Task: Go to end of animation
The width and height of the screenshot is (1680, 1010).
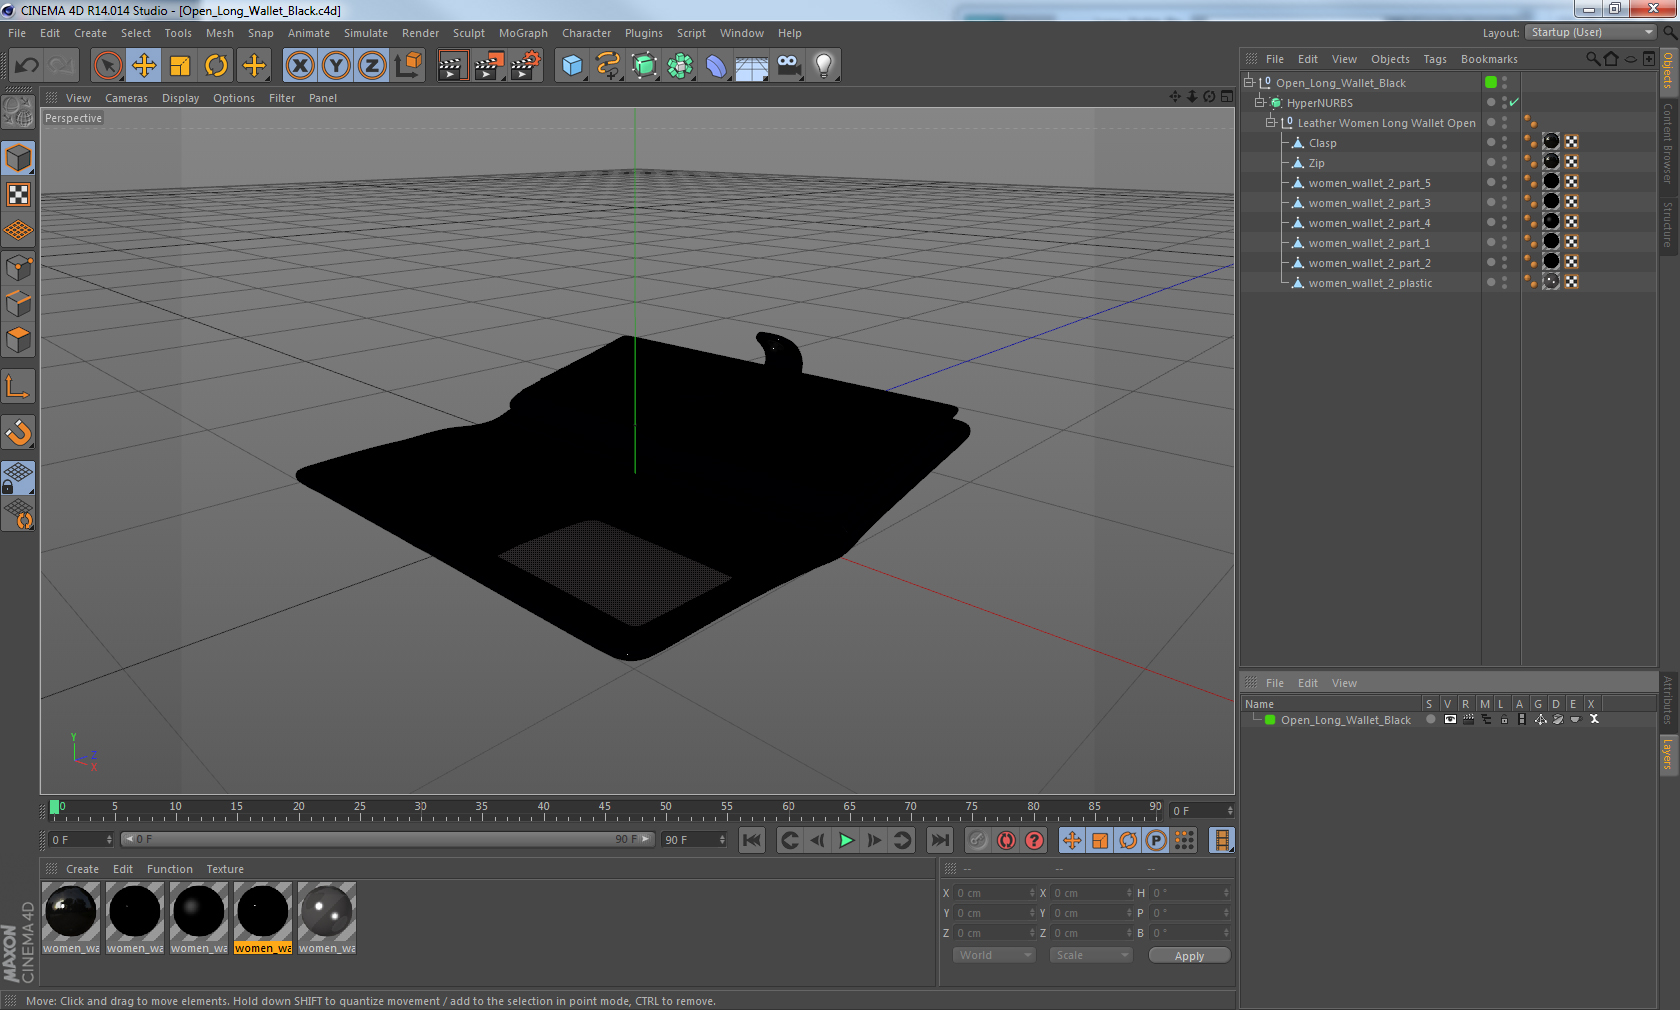Action: (940, 840)
